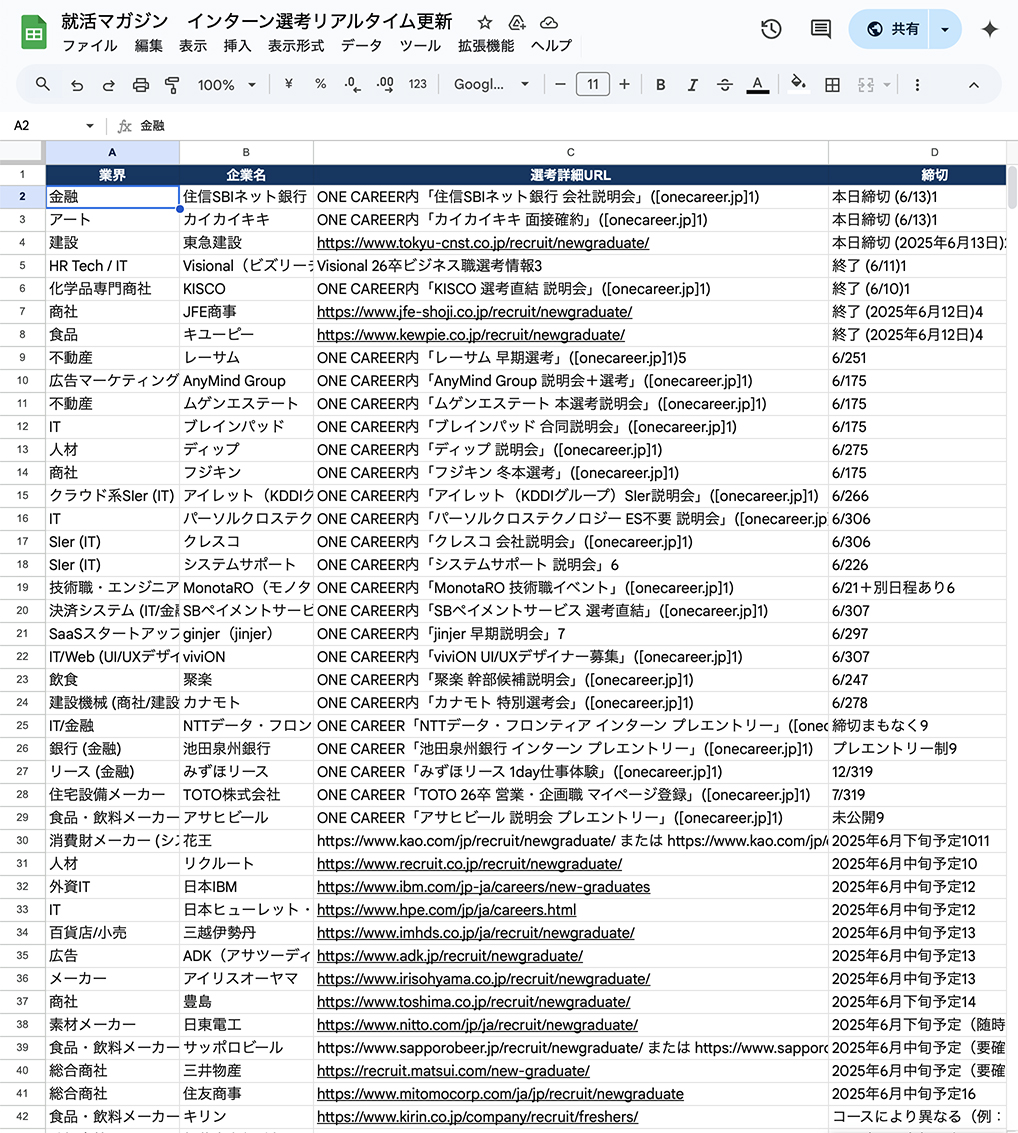1018x1133 pixels.
Task: Open the recruit.co.jp newgraduate link
Action: [470, 864]
